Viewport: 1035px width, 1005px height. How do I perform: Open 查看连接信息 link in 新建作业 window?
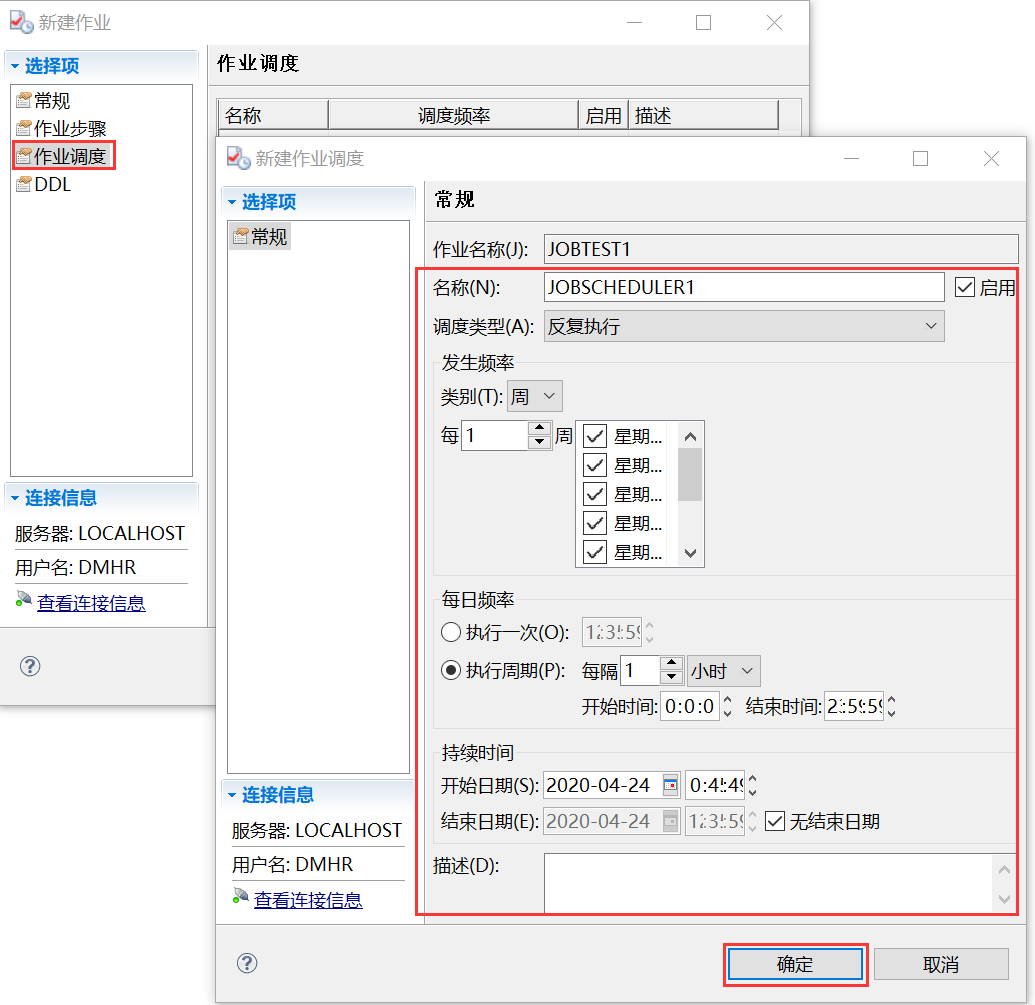(x=91, y=603)
